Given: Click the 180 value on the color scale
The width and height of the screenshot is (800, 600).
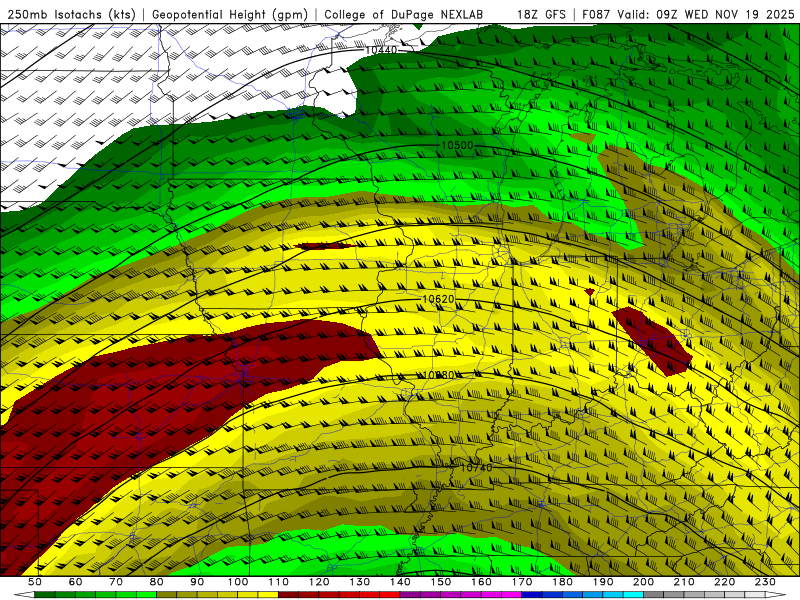Looking at the screenshot, I should (563, 582).
